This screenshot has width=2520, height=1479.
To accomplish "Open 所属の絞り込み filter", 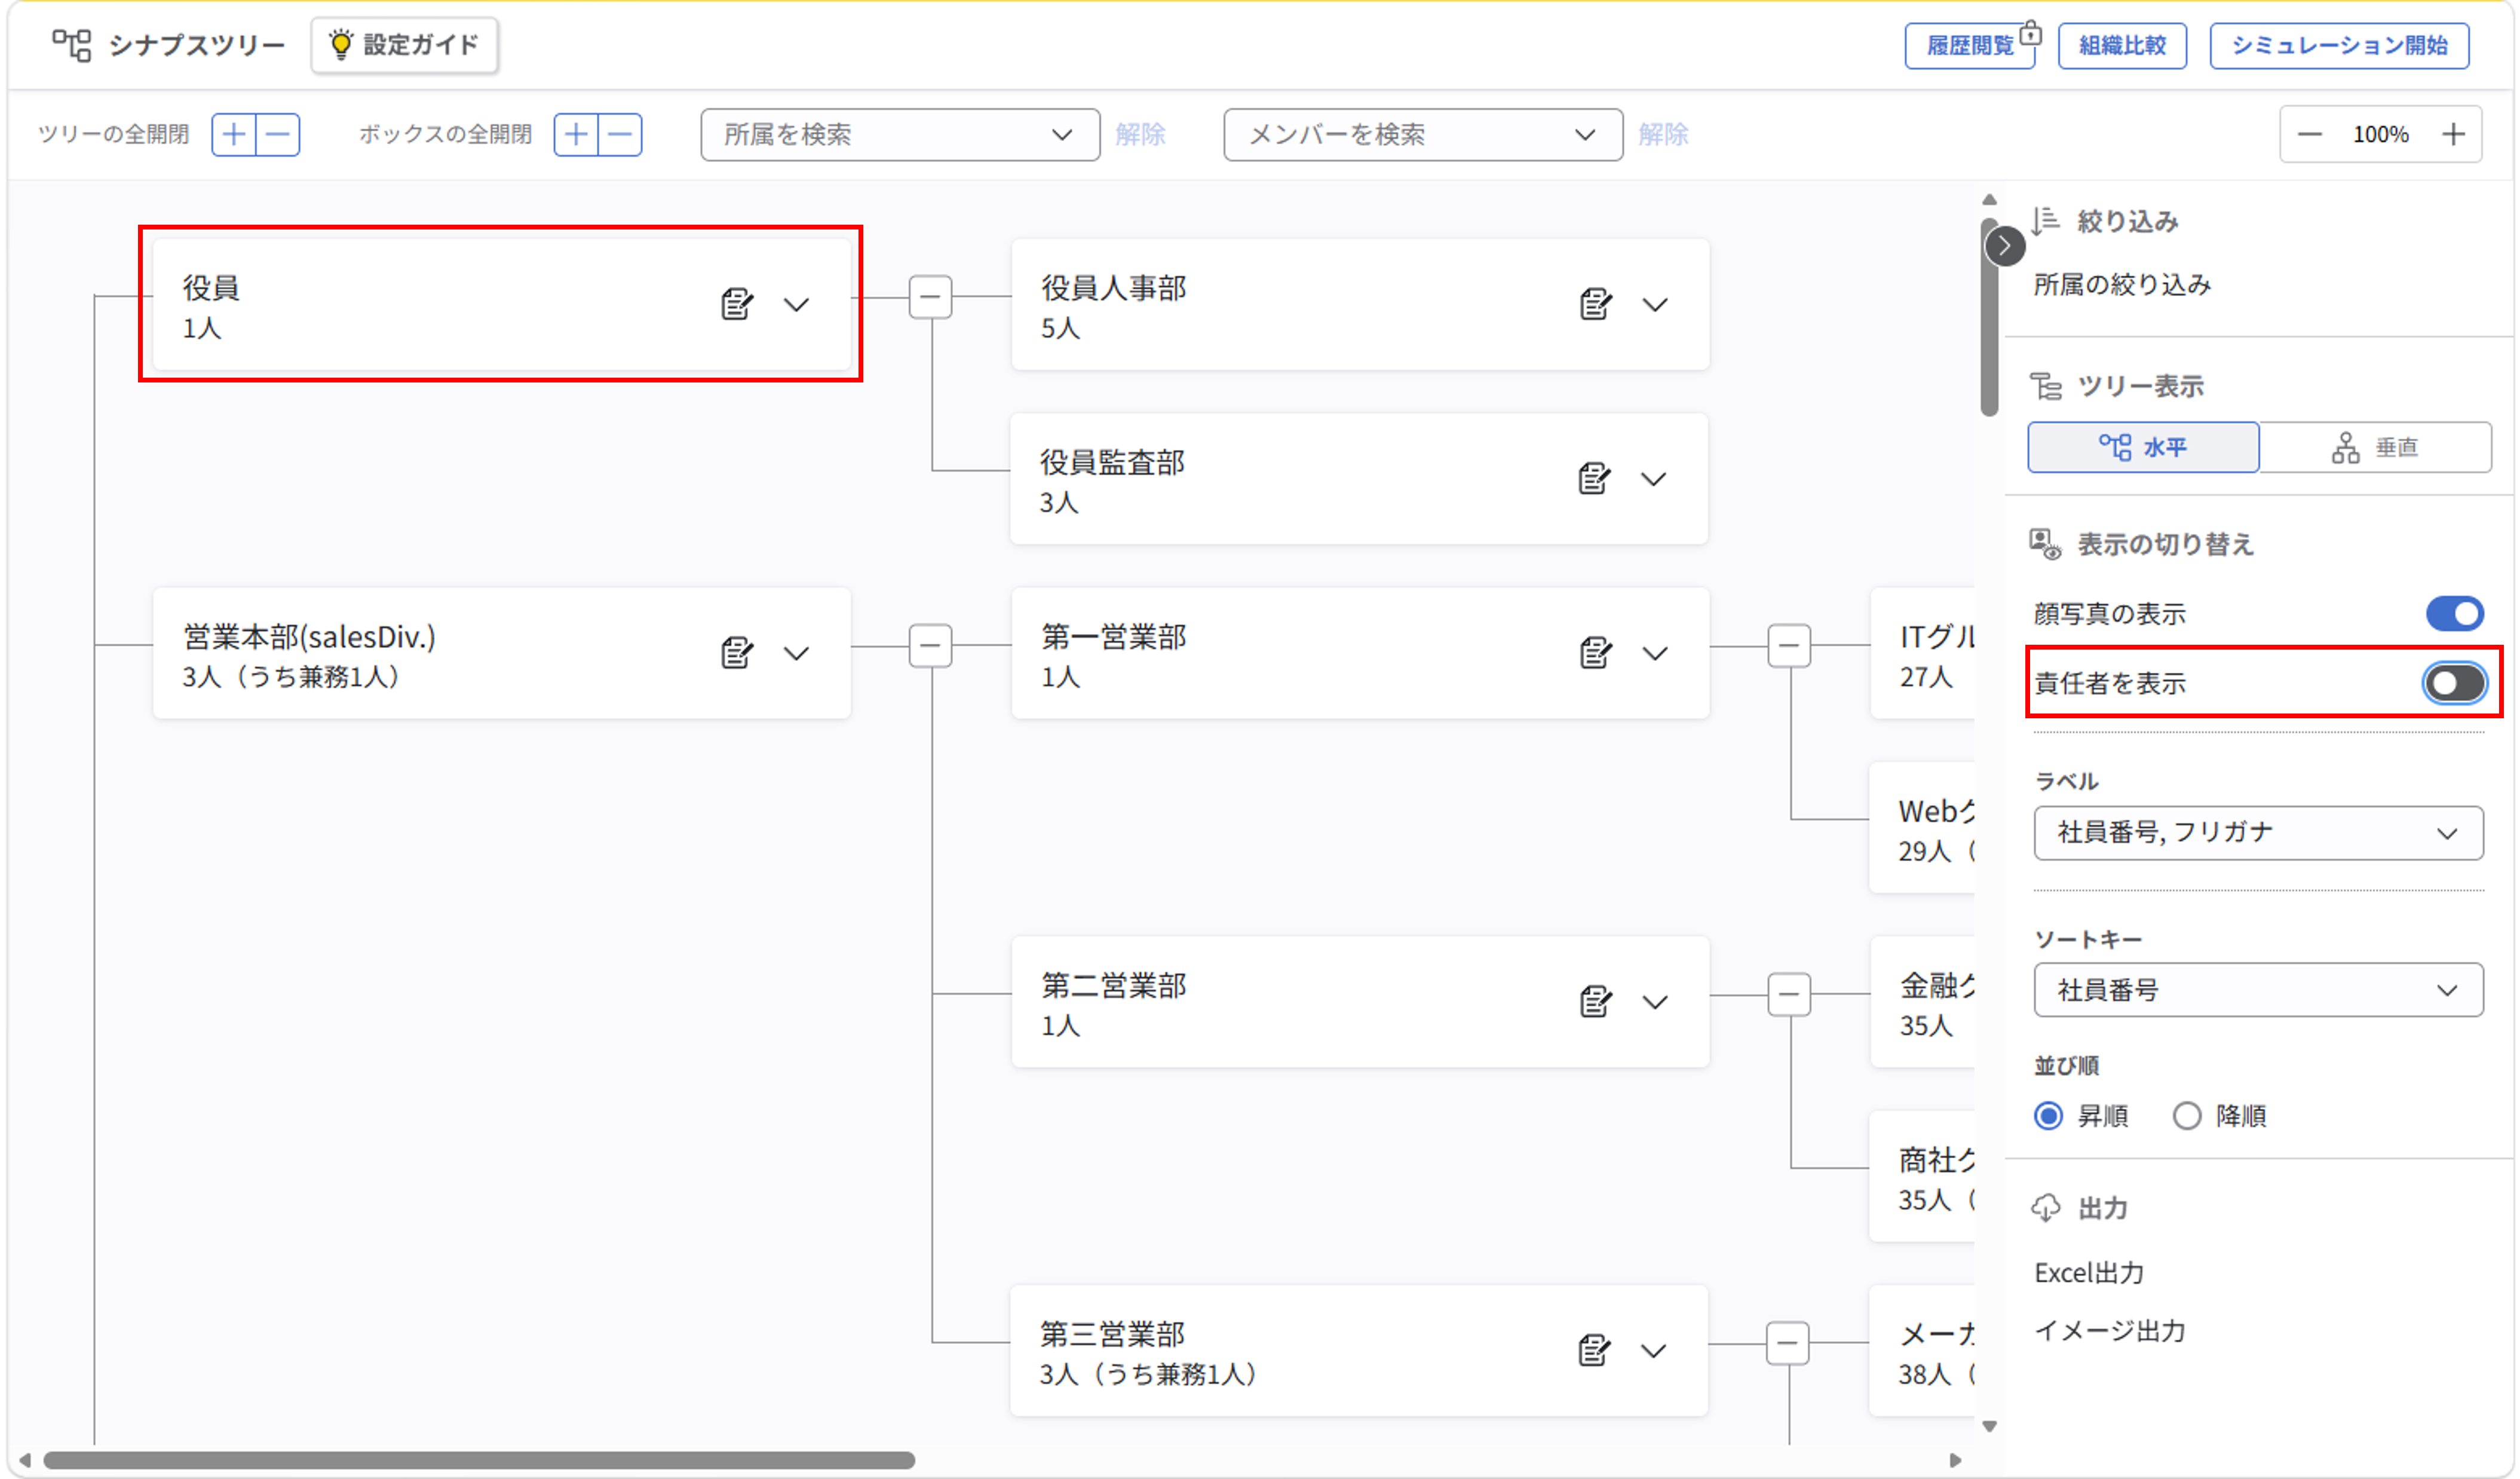I will coord(2122,285).
